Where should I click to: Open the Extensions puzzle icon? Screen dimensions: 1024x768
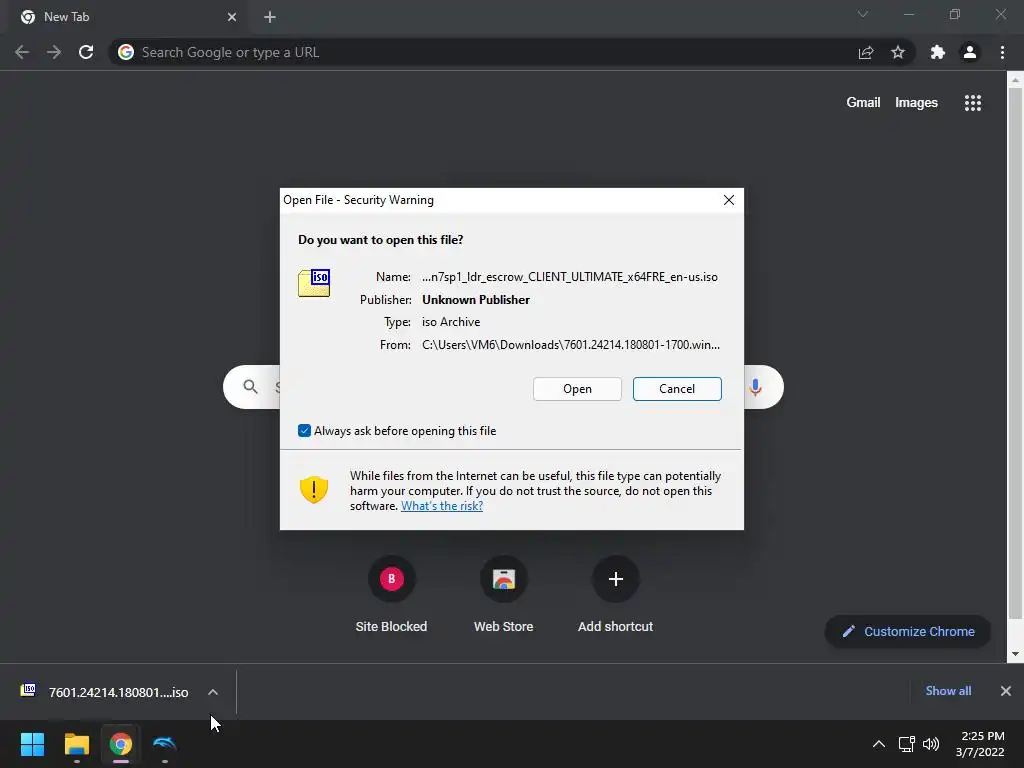938,52
